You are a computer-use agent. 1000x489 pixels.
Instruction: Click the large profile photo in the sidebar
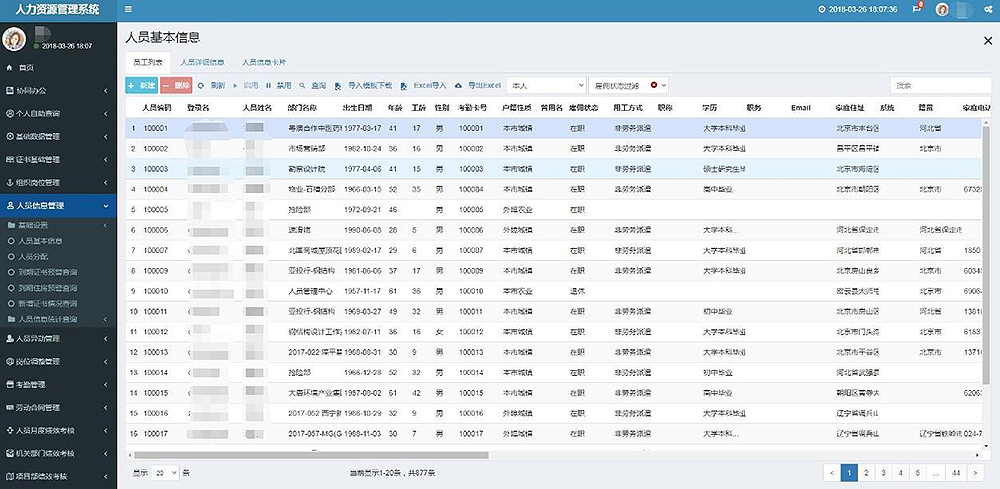(14, 39)
